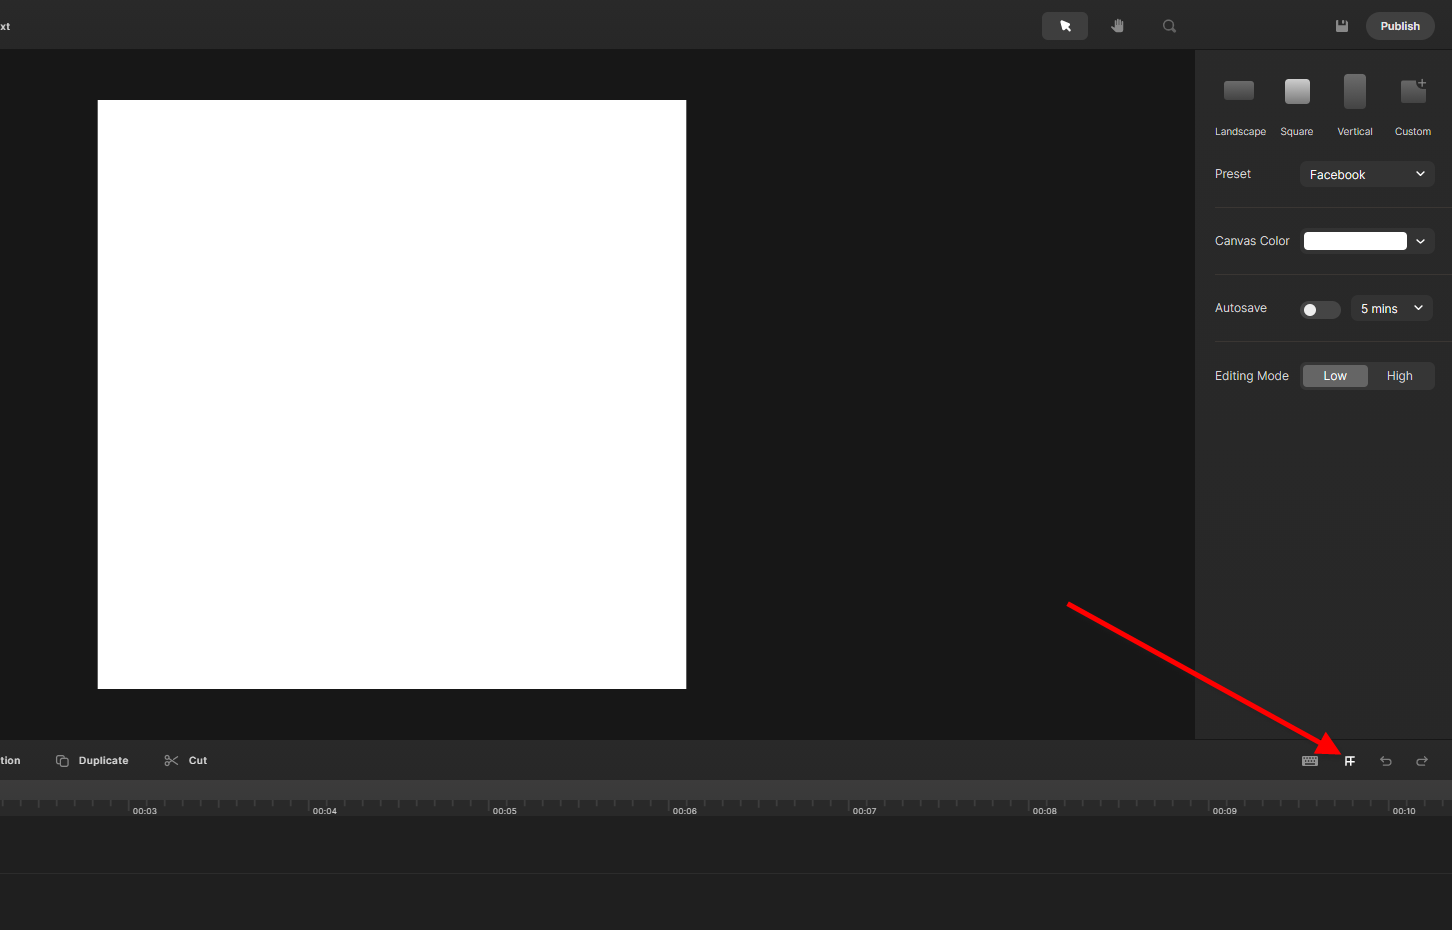The image size is (1452, 930).
Task: Click the Editing Mode label
Action: coord(1252,376)
